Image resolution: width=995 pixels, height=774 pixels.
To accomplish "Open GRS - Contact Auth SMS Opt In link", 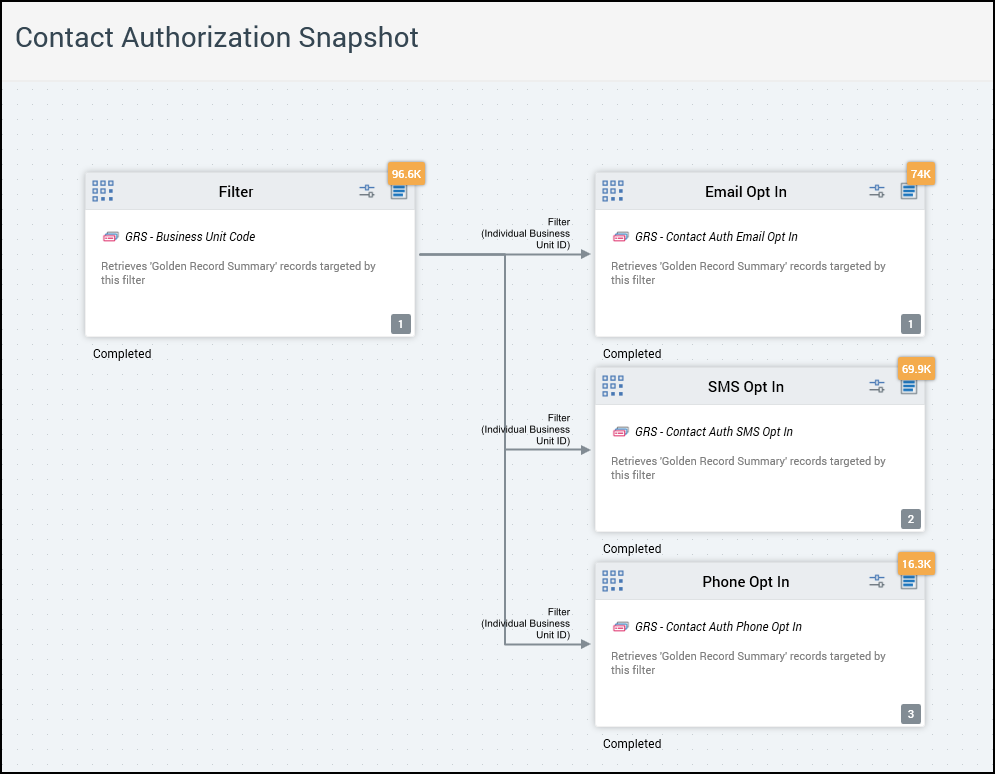I will (x=713, y=432).
